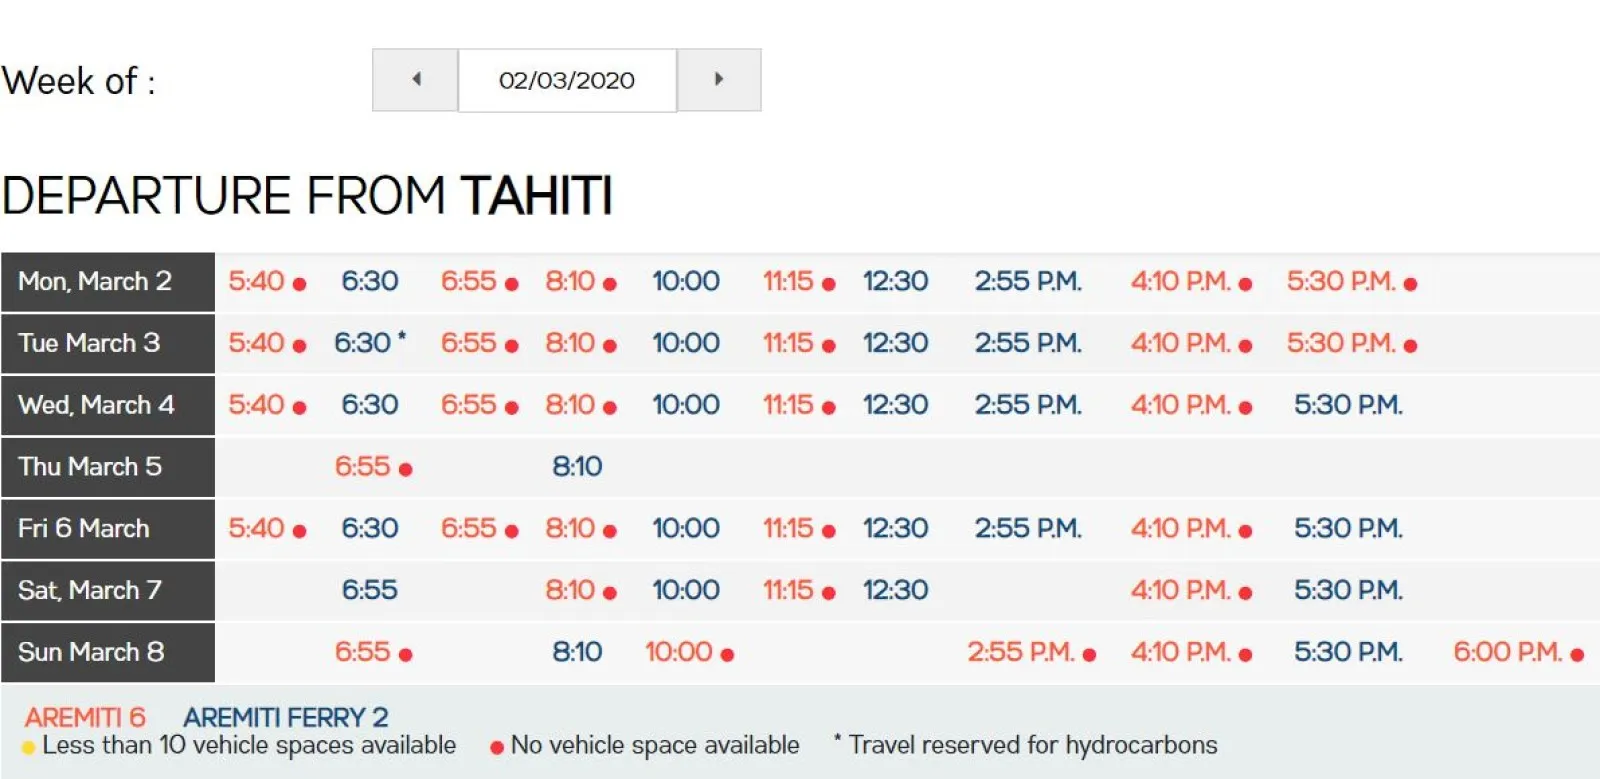
Task: Click the AREMITI FERRY 2 legend label
Action: [x=285, y=717]
